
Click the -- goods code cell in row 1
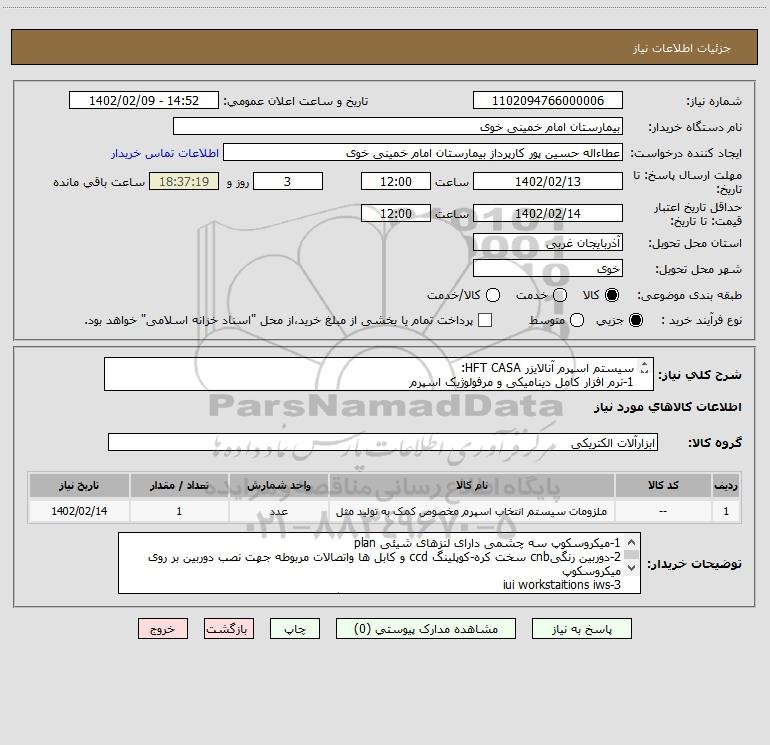pyautogui.click(x=663, y=512)
